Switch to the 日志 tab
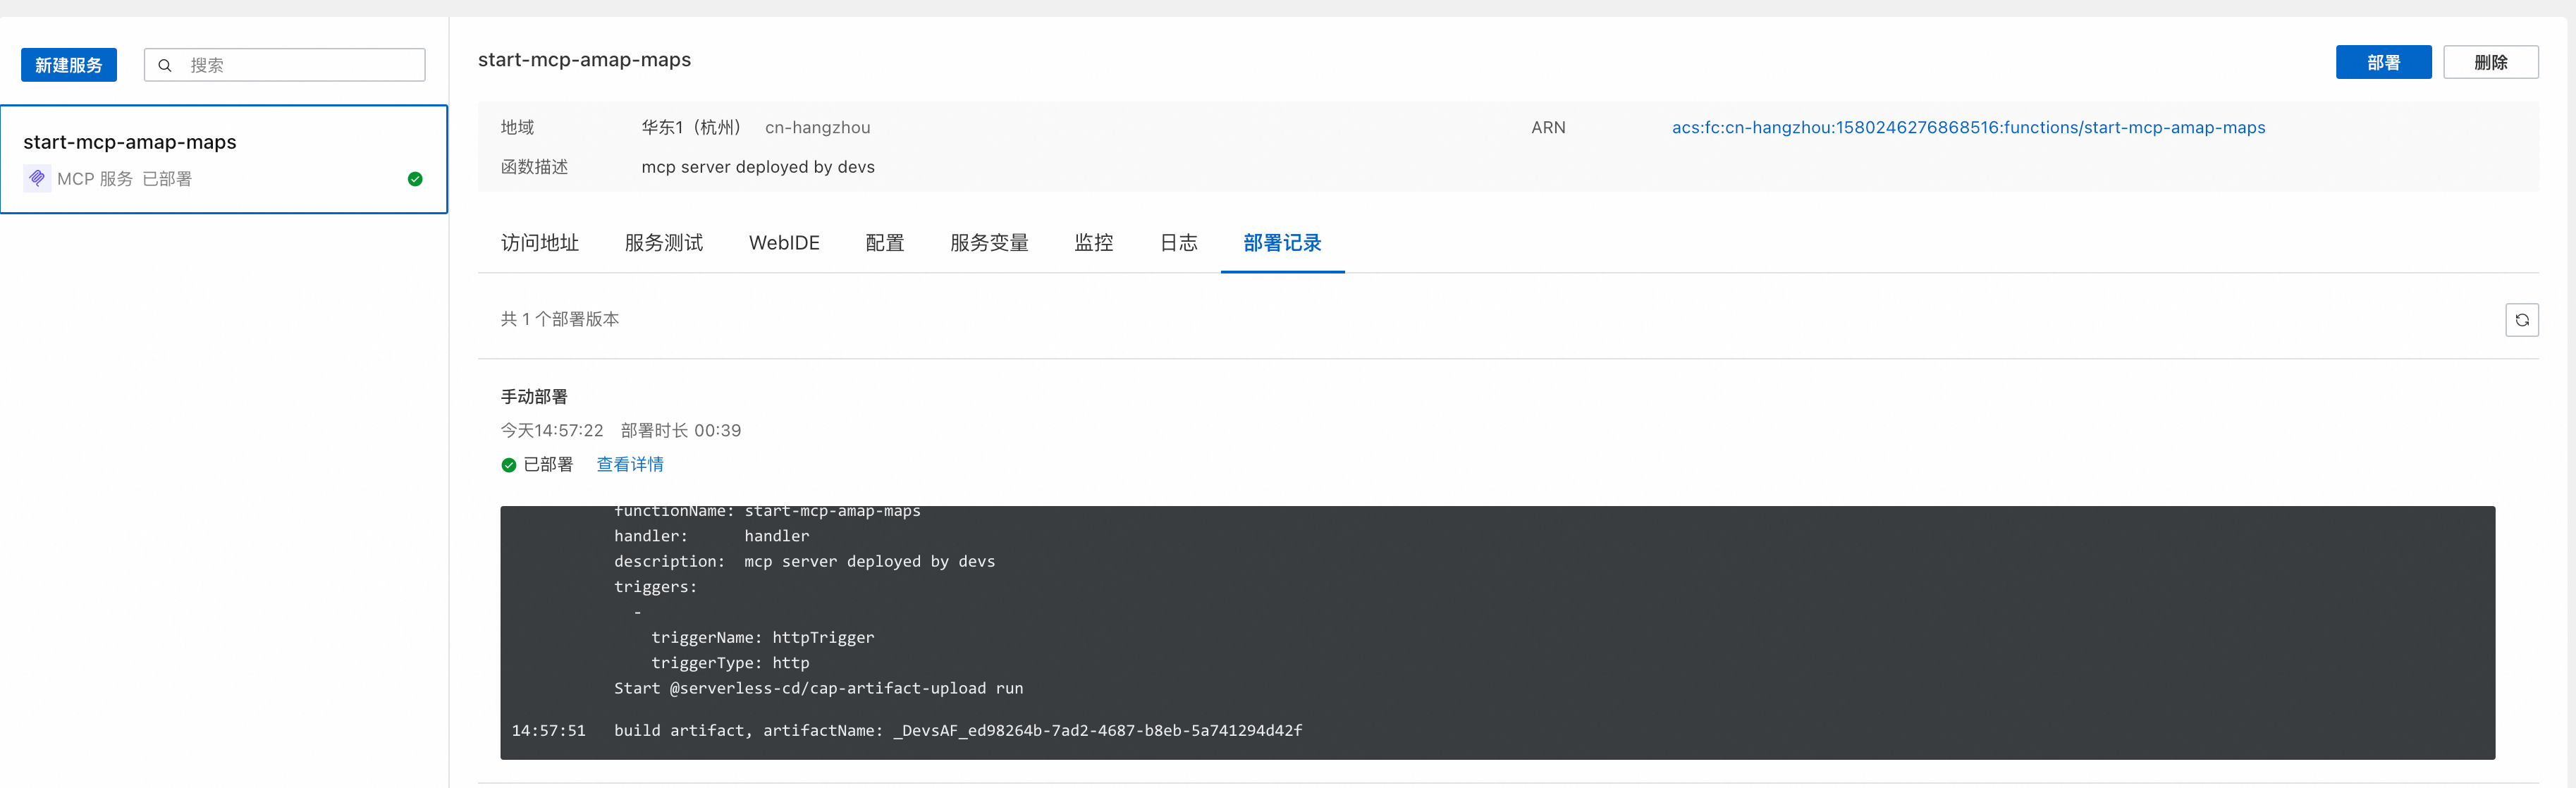 point(1178,243)
